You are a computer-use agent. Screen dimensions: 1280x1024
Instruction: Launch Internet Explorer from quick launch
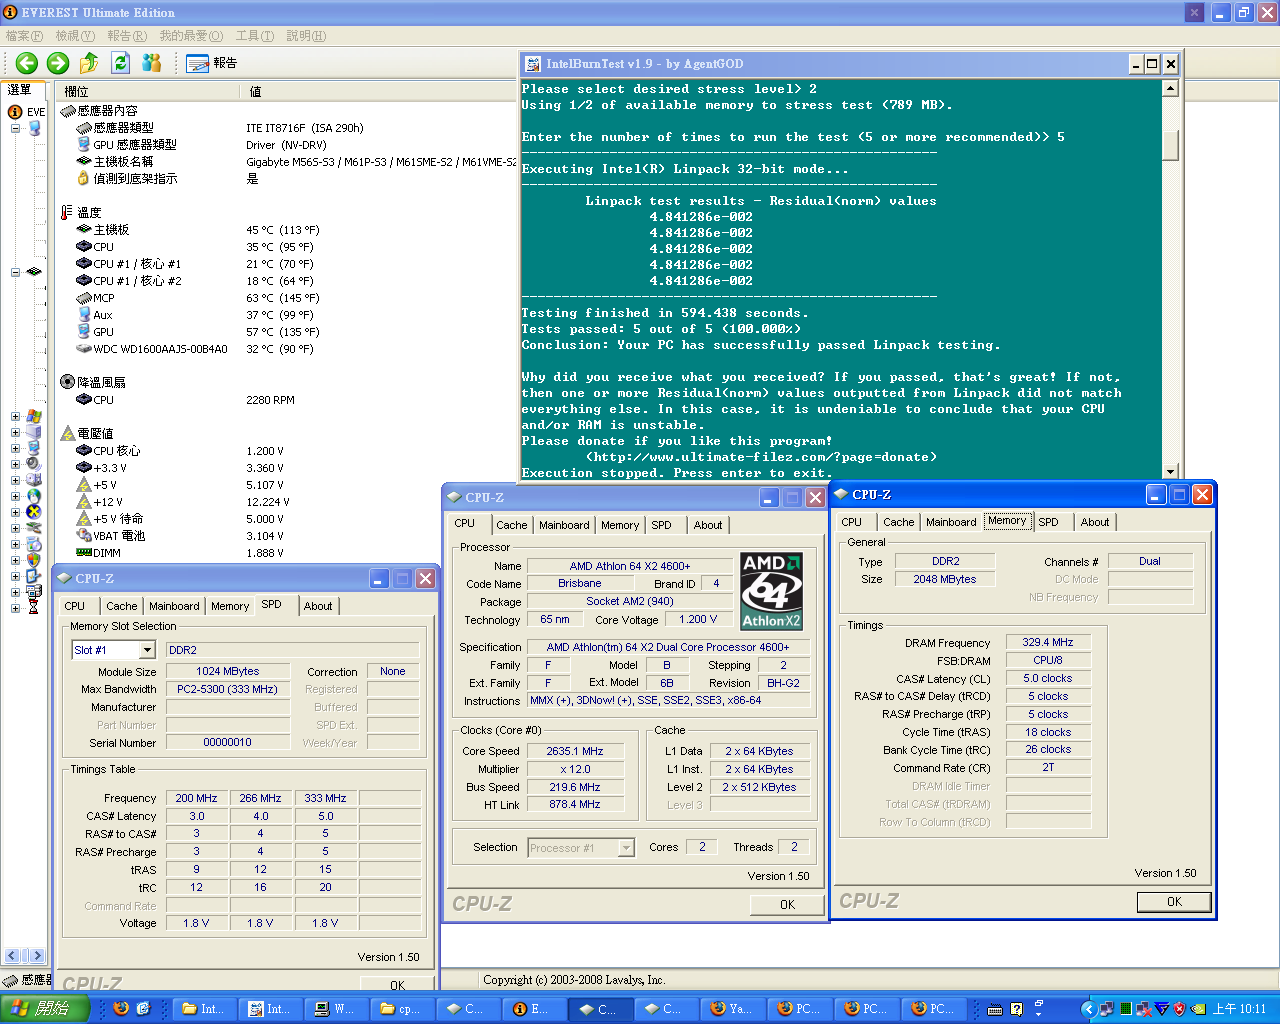tap(143, 1008)
